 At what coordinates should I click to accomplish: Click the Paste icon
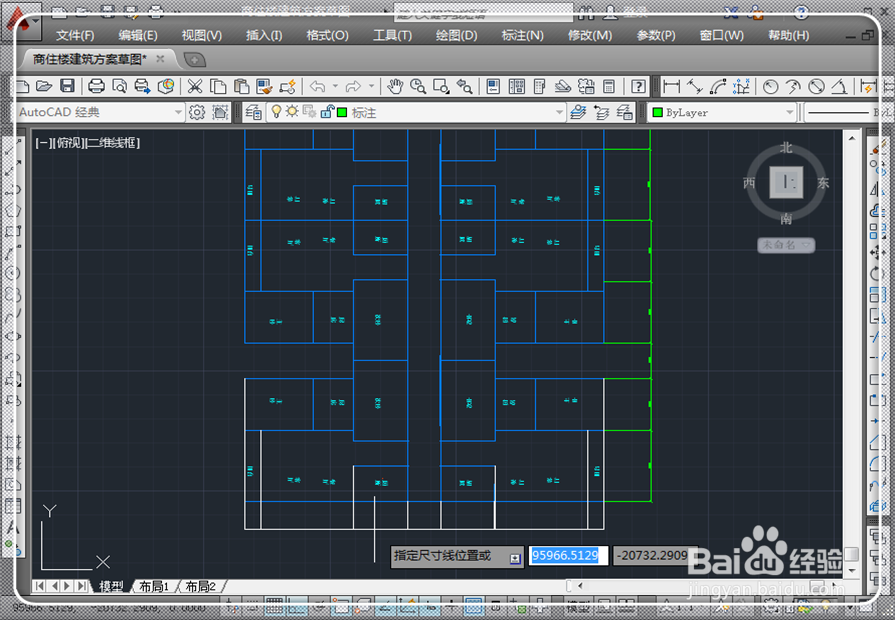pos(241,87)
